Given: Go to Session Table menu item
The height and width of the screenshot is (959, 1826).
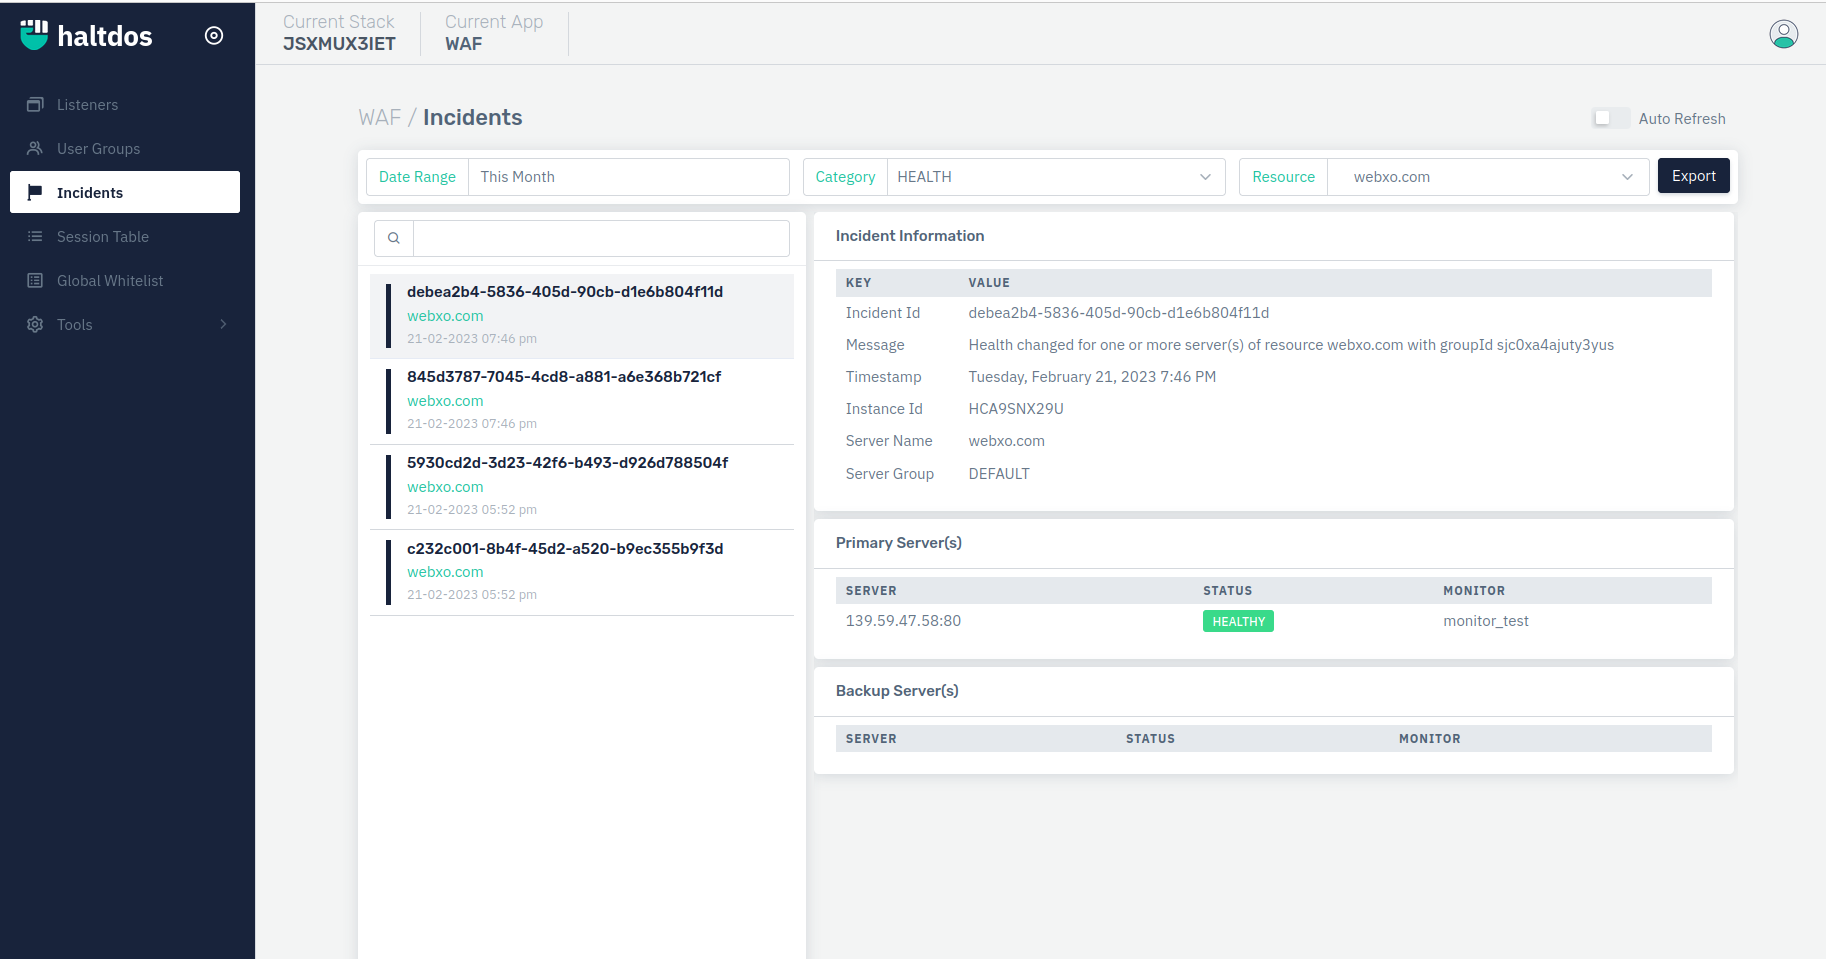Looking at the screenshot, I should coord(103,237).
